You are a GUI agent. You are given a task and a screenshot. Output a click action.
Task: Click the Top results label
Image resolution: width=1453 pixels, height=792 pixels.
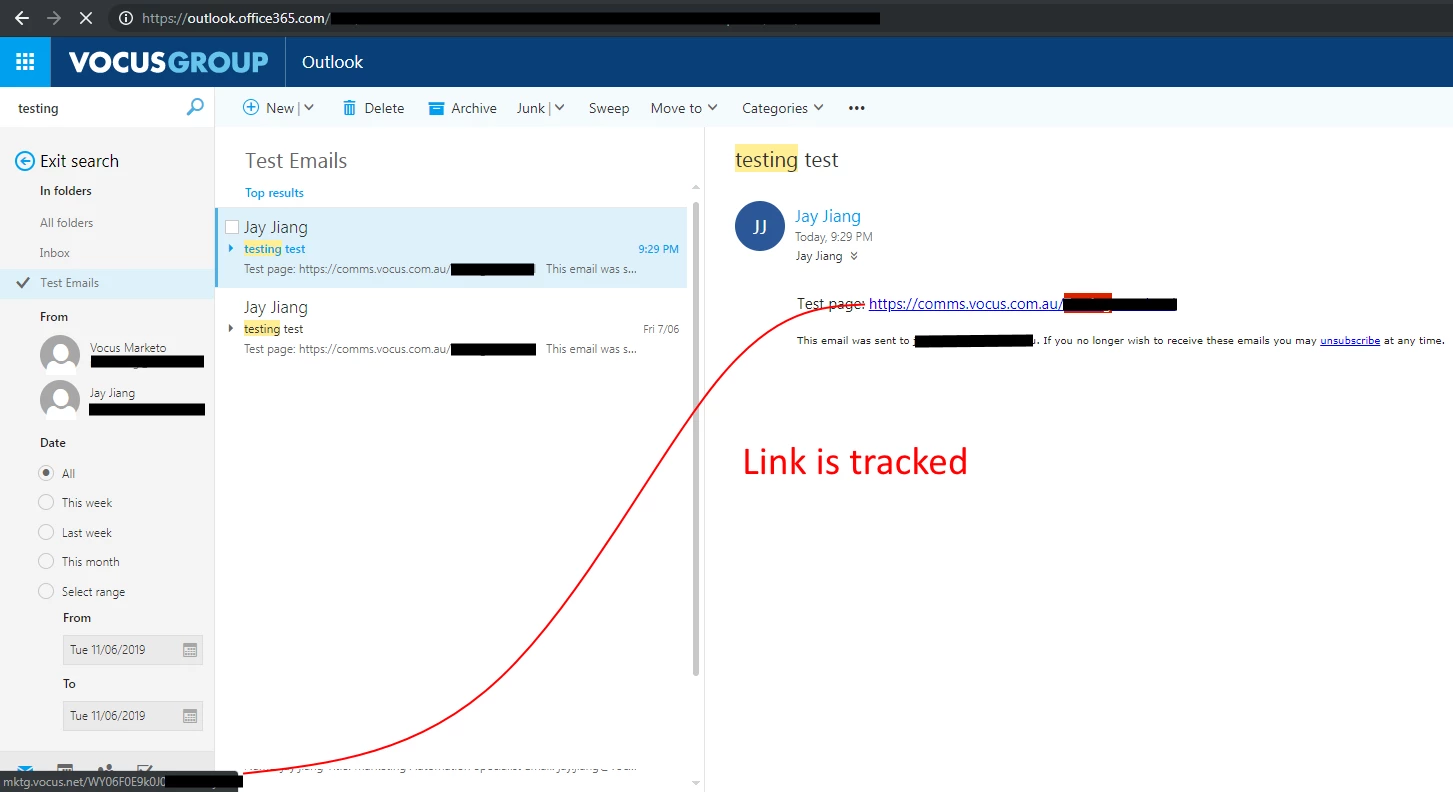pyautogui.click(x=274, y=193)
